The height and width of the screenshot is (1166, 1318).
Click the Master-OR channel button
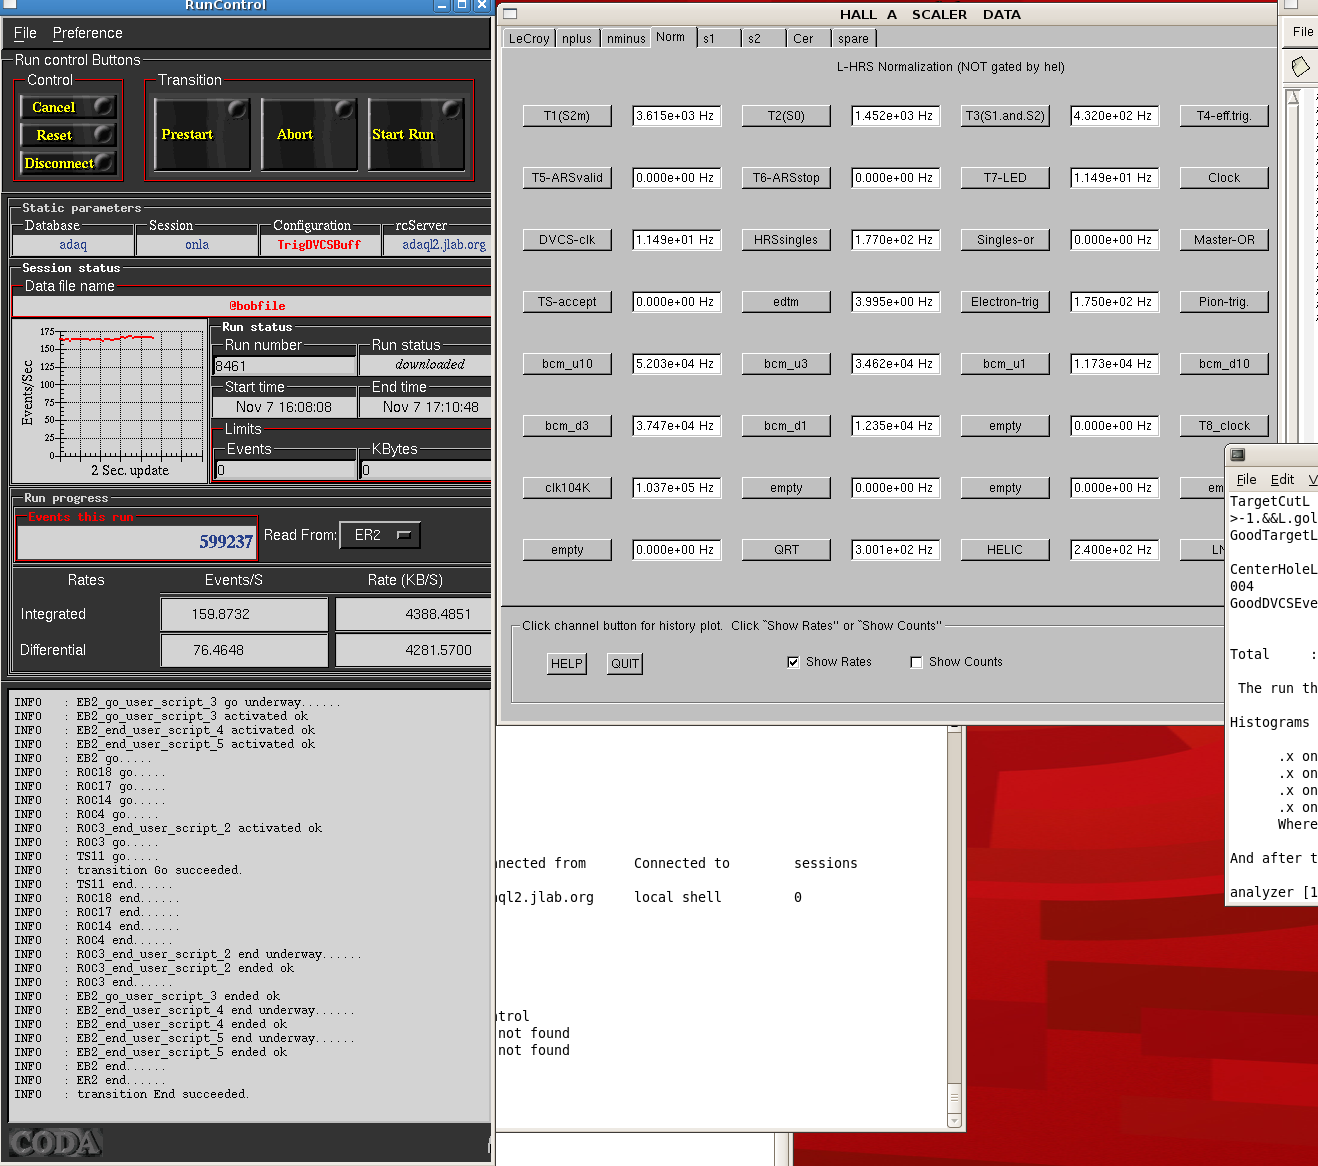[x=1224, y=240]
